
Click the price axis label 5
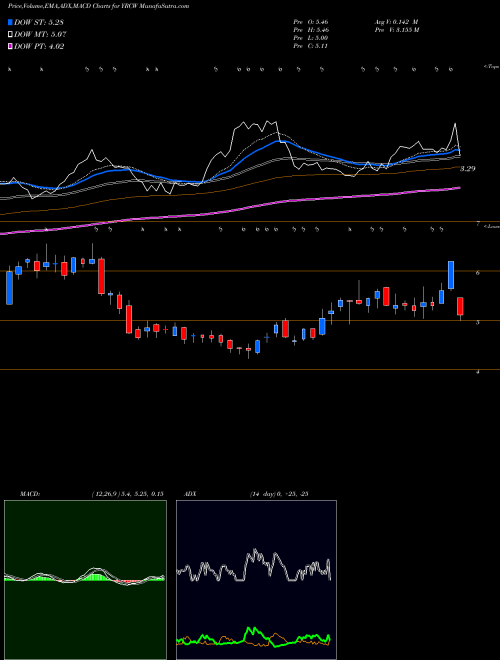coord(478,322)
